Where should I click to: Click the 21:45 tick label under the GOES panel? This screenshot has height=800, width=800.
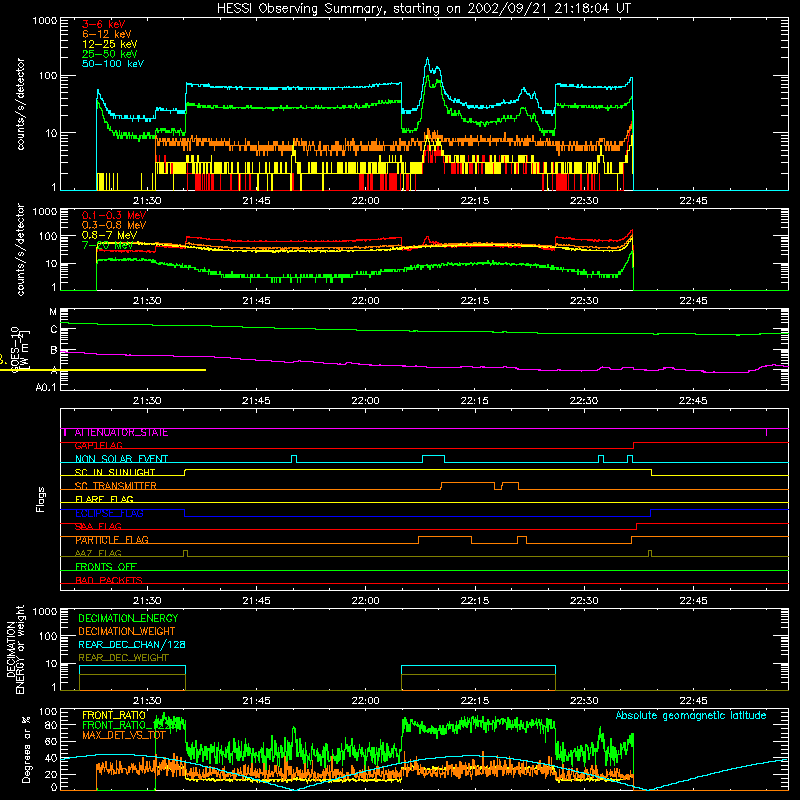point(256,401)
